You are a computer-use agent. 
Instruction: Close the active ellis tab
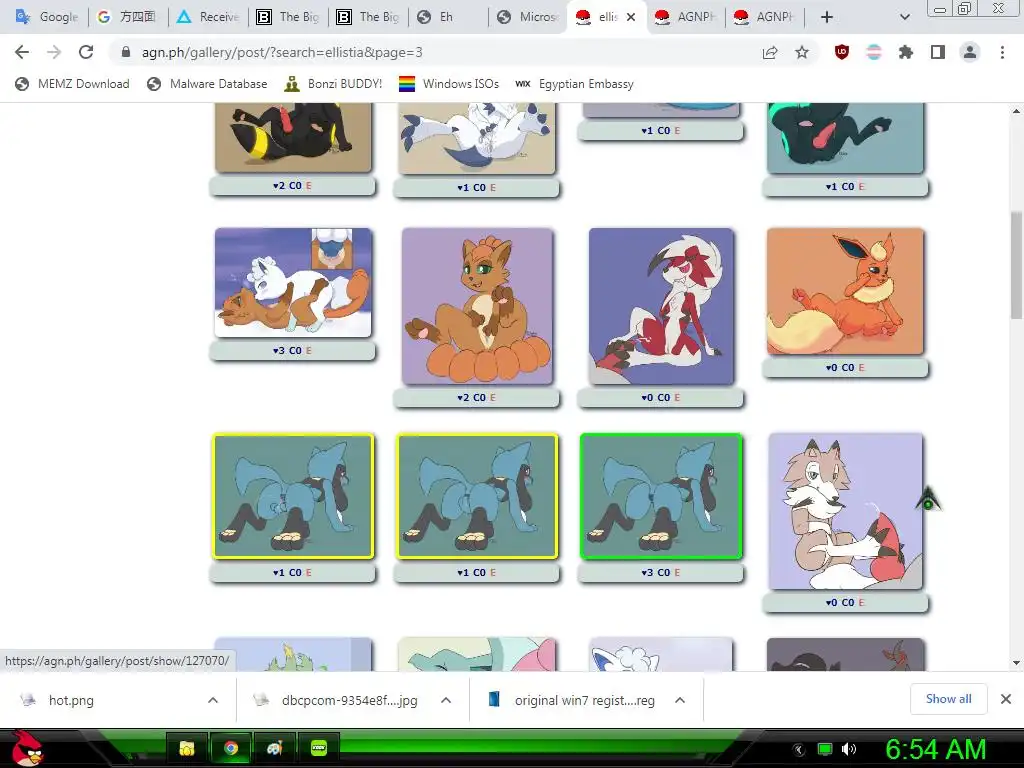pyautogui.click(x=631, y=17)
